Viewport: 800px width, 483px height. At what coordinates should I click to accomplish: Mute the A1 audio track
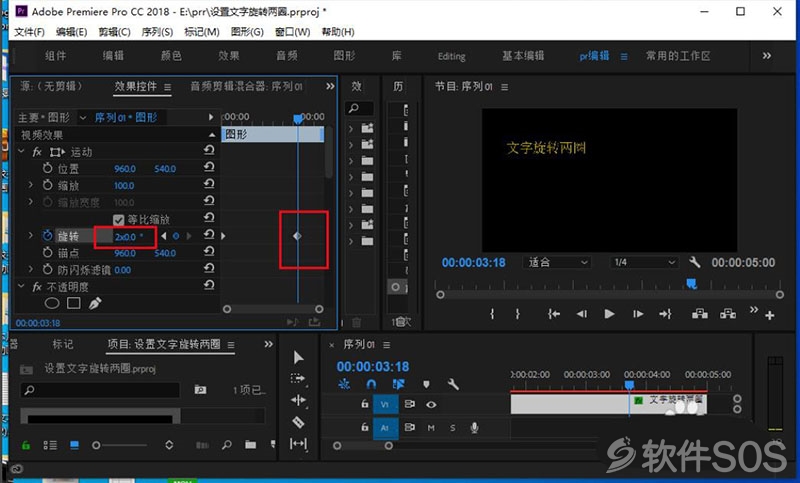(431, 427)
